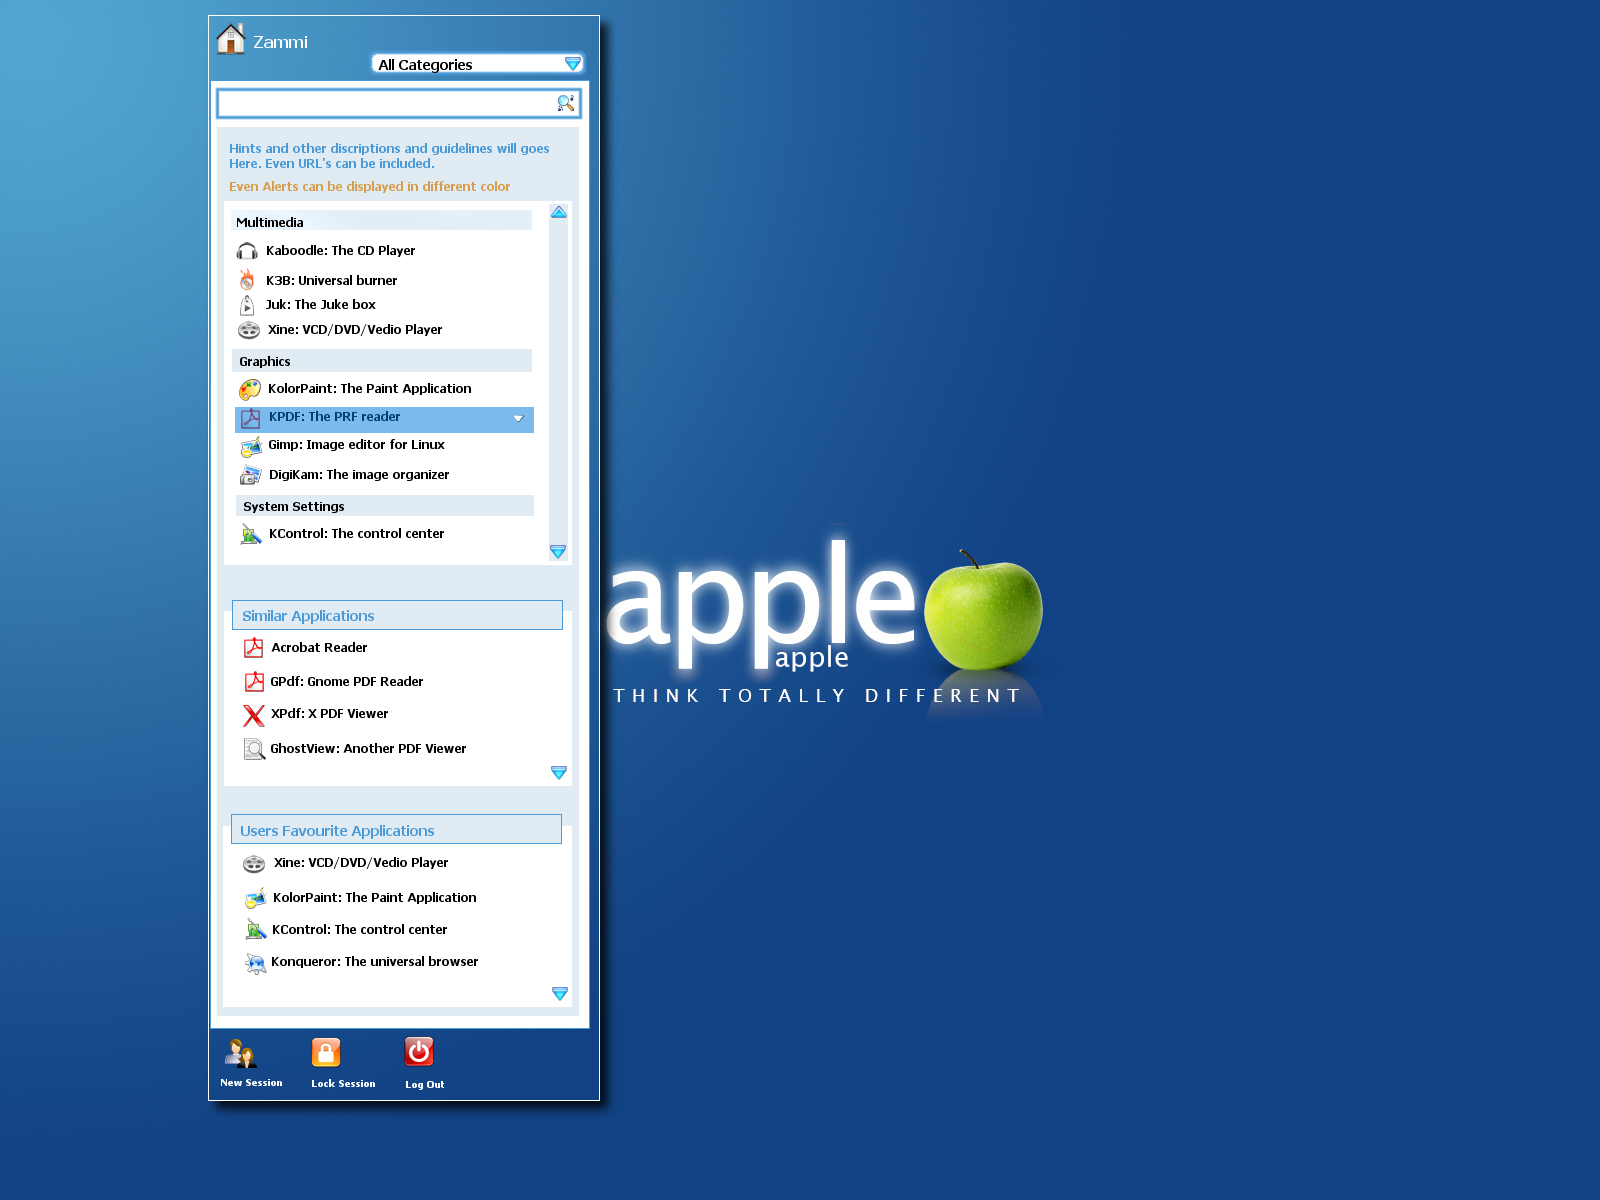Open Kaboodle: The CD Player
This screenshot has height=1200, width=1600.
[x=340, y=251]
